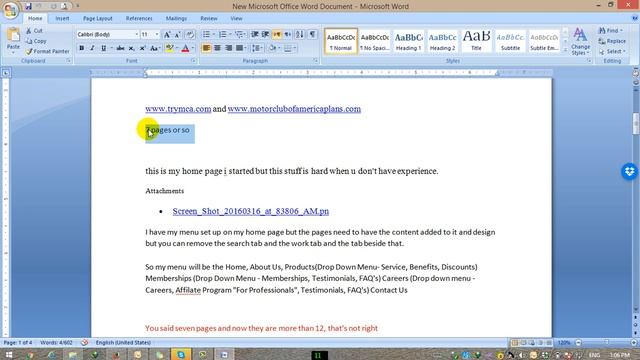Open www.trymca.com hyperlink
The image size is (640, 360).
(178, 109)
